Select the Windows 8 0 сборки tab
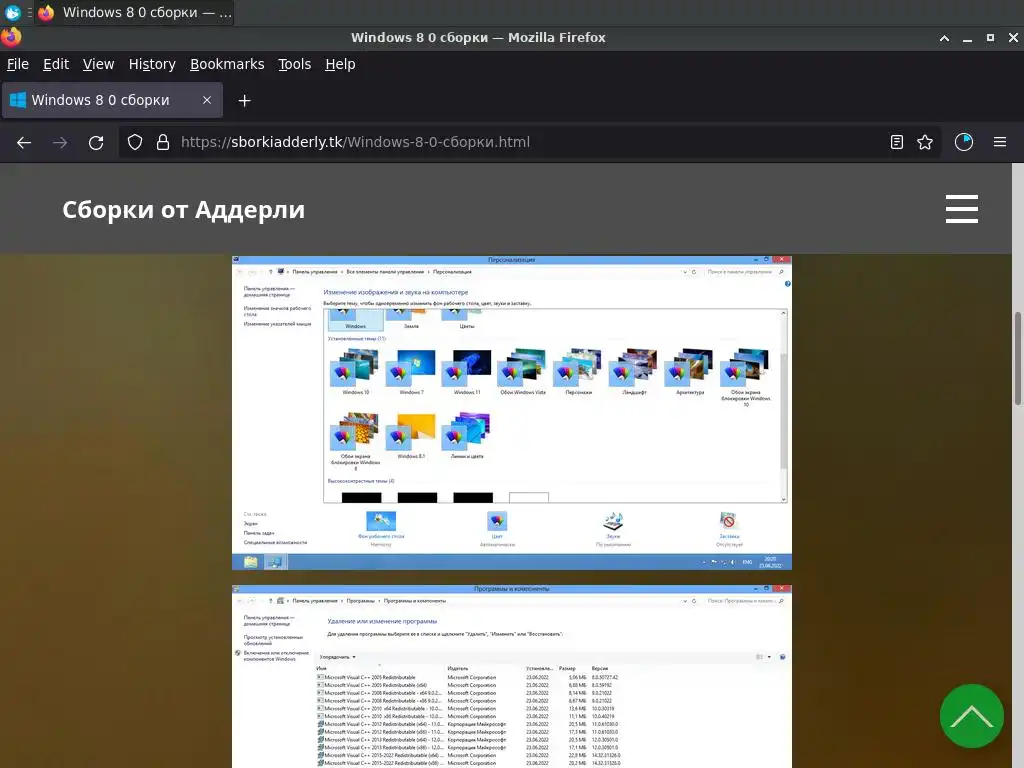The height and width of the screenshot is (768, 1024). 112,100
